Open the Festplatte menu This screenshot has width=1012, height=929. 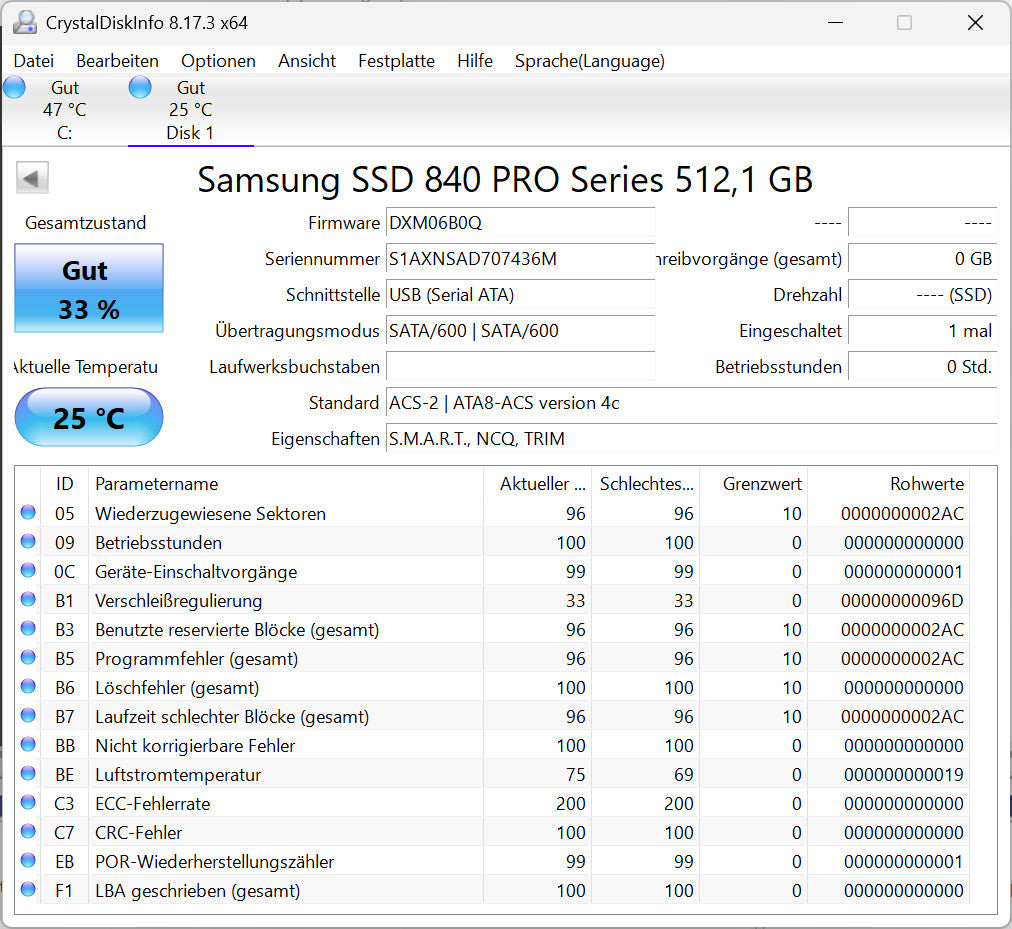pos(396,61)
